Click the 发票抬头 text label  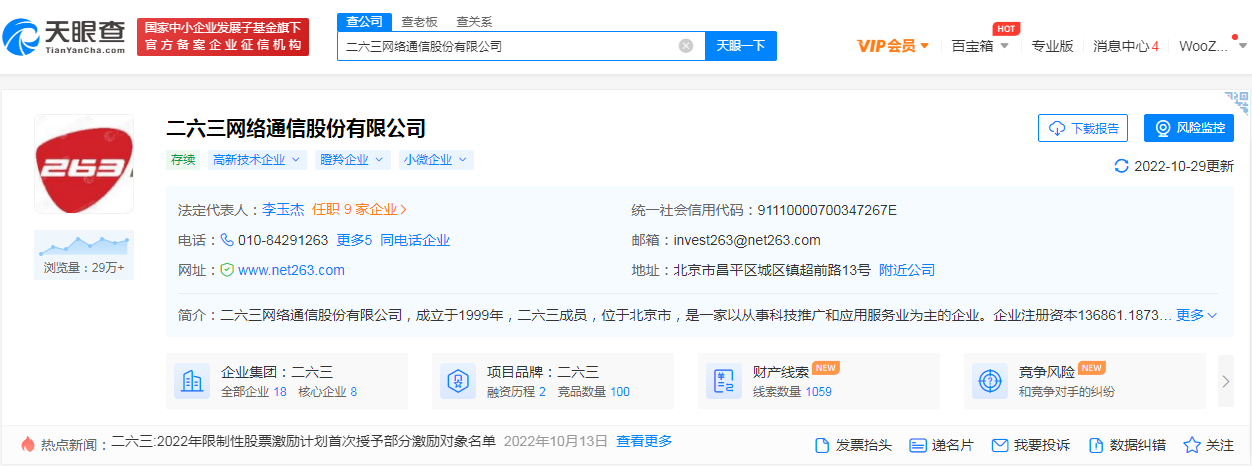tap(864, 445)
